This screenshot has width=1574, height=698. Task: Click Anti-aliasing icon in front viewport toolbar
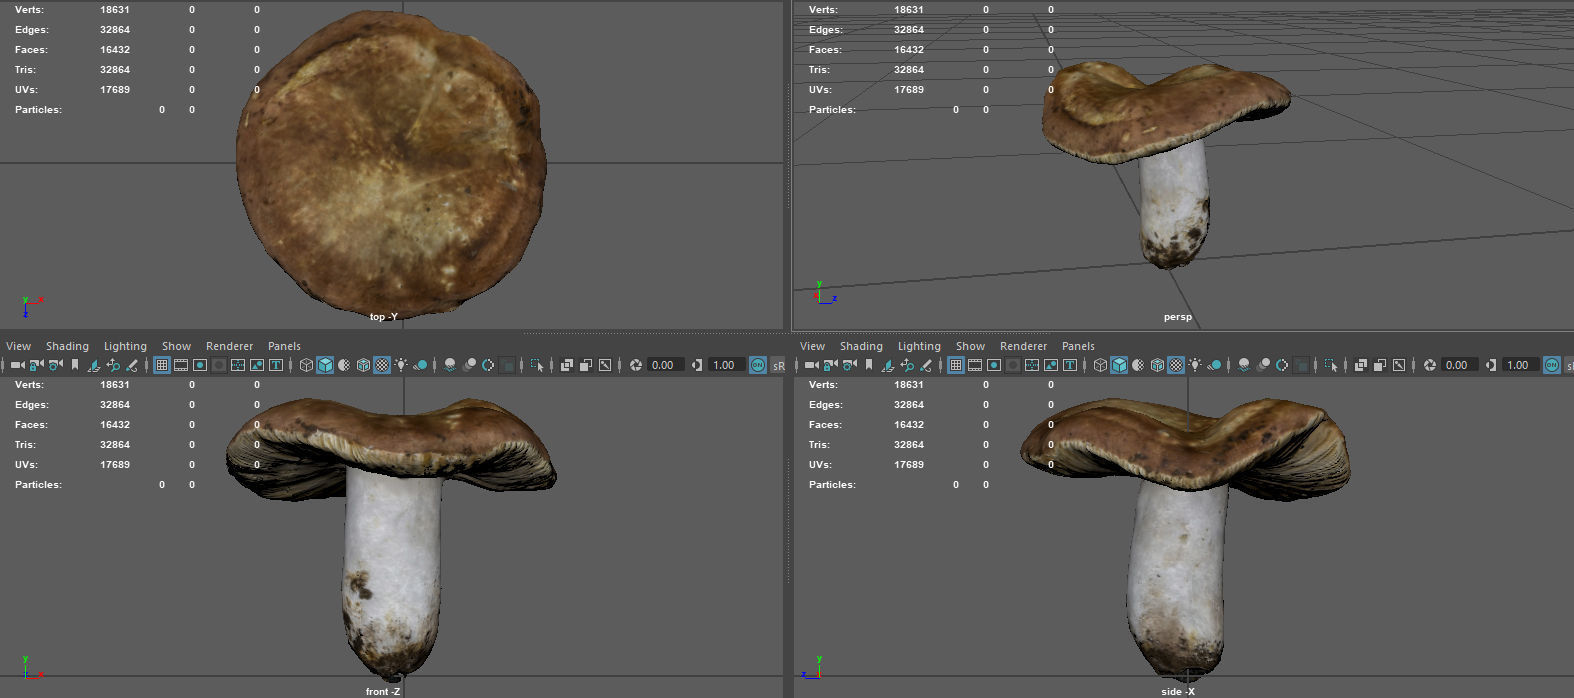[488, 365]
